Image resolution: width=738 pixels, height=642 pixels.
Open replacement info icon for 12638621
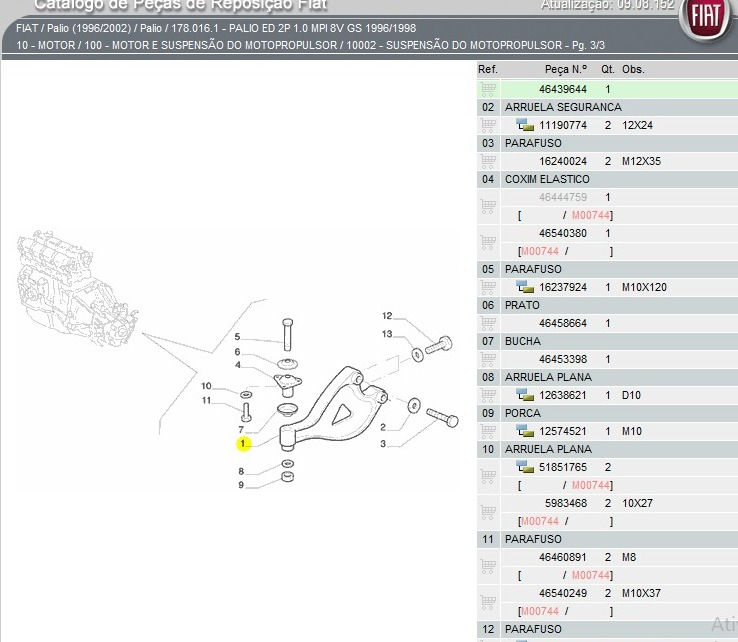[525, 395]
